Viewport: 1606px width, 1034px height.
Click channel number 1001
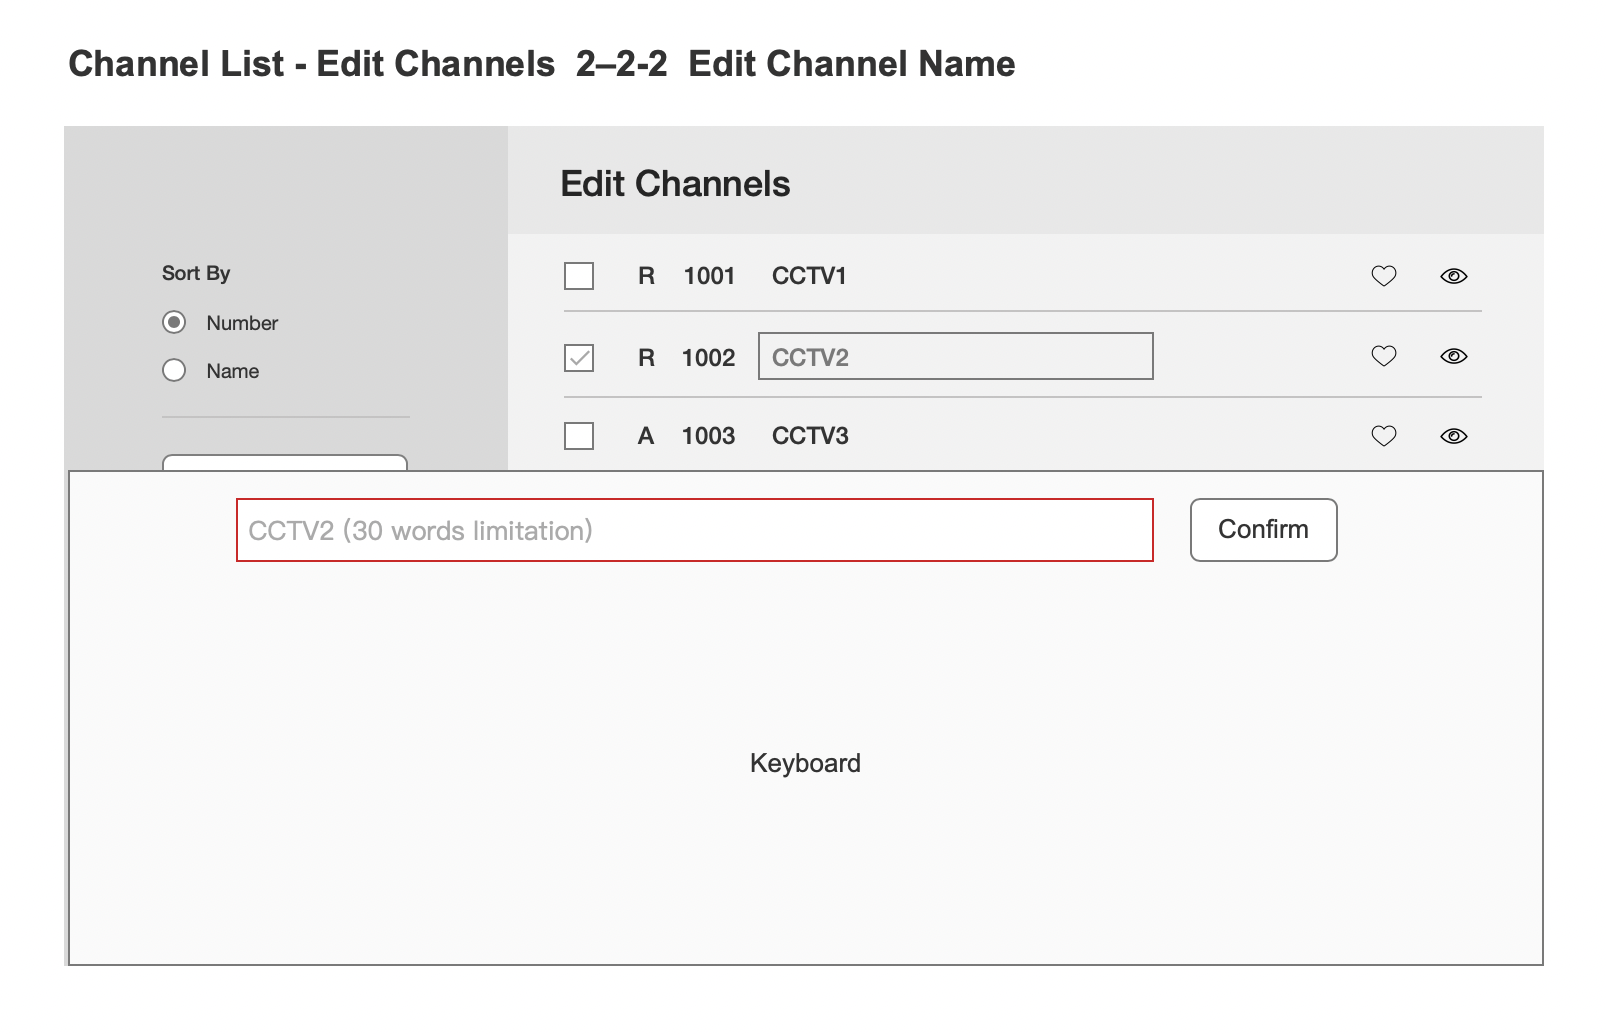(709, 276)
